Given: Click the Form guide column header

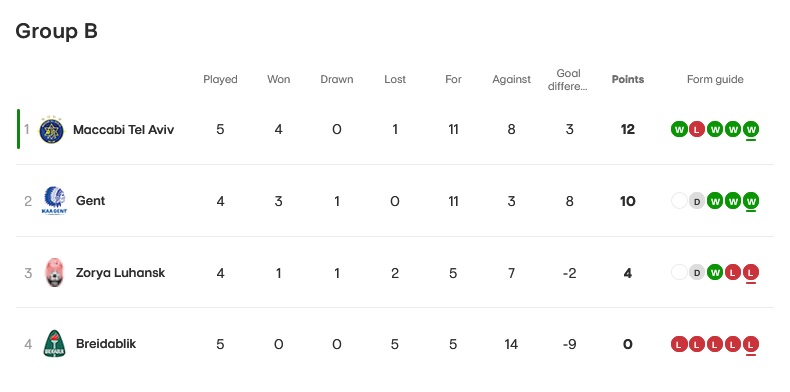Looking at the screenshot, I should [715, 80].
